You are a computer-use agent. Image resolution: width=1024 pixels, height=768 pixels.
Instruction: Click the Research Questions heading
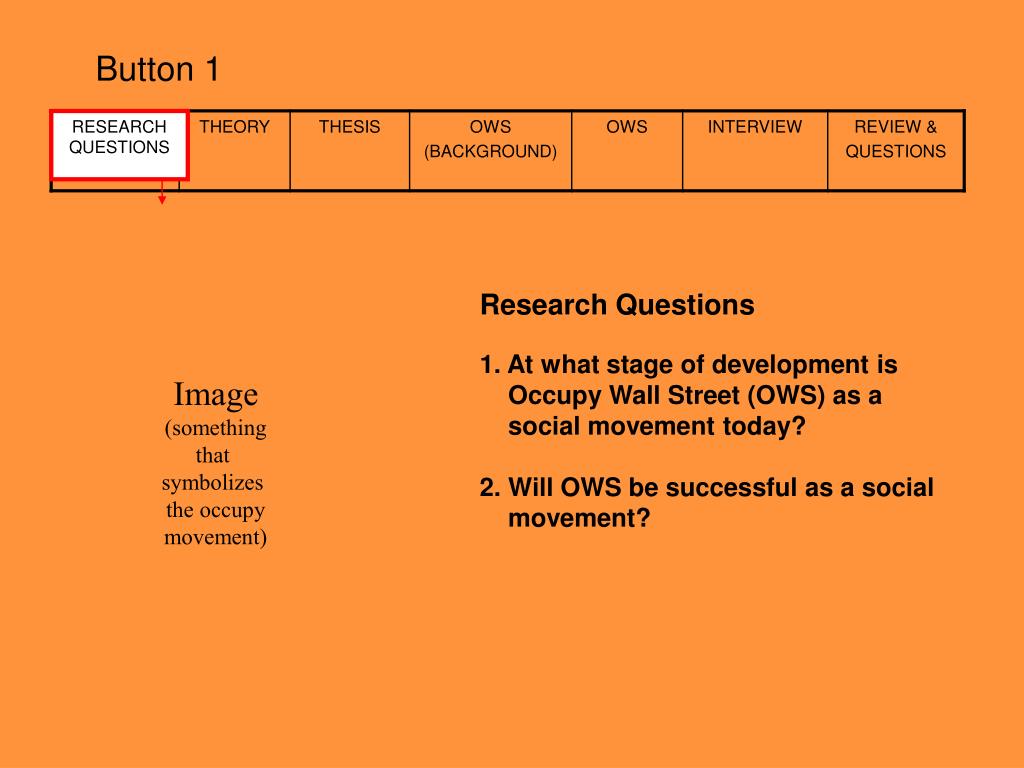617,305
